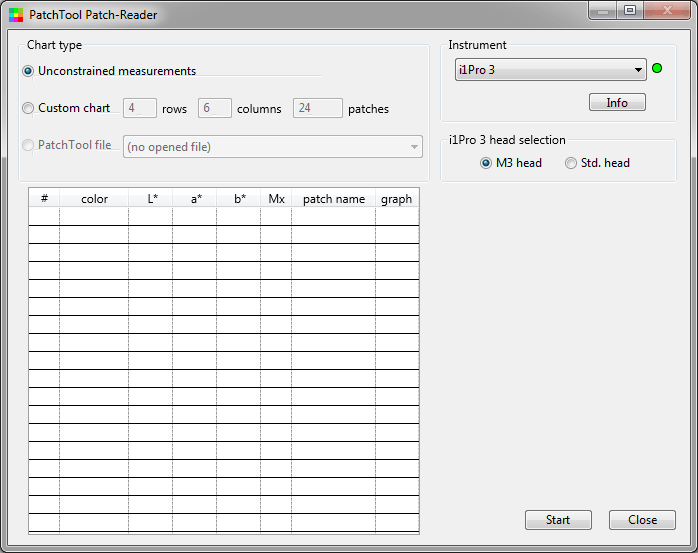This screenshot has width=698, height=553.
Task: Click the Close button at bottom right
Action: (642, 520)
